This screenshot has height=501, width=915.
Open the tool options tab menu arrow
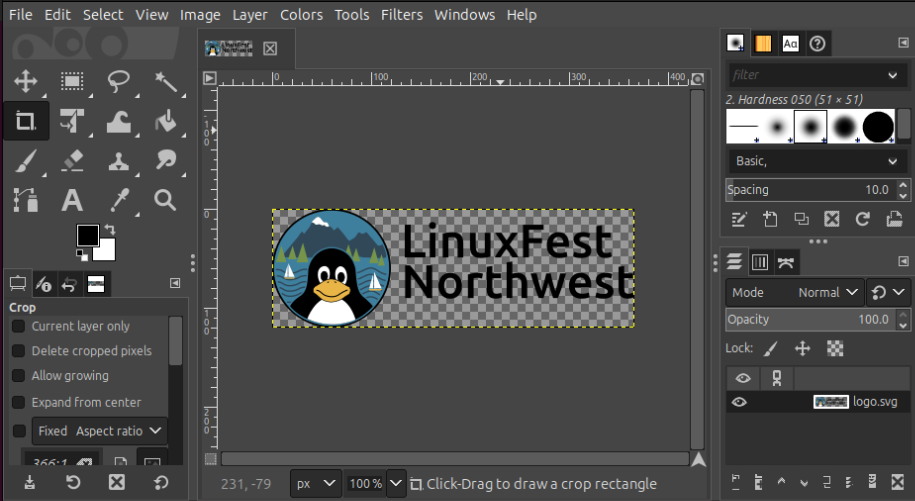[174, 283]
